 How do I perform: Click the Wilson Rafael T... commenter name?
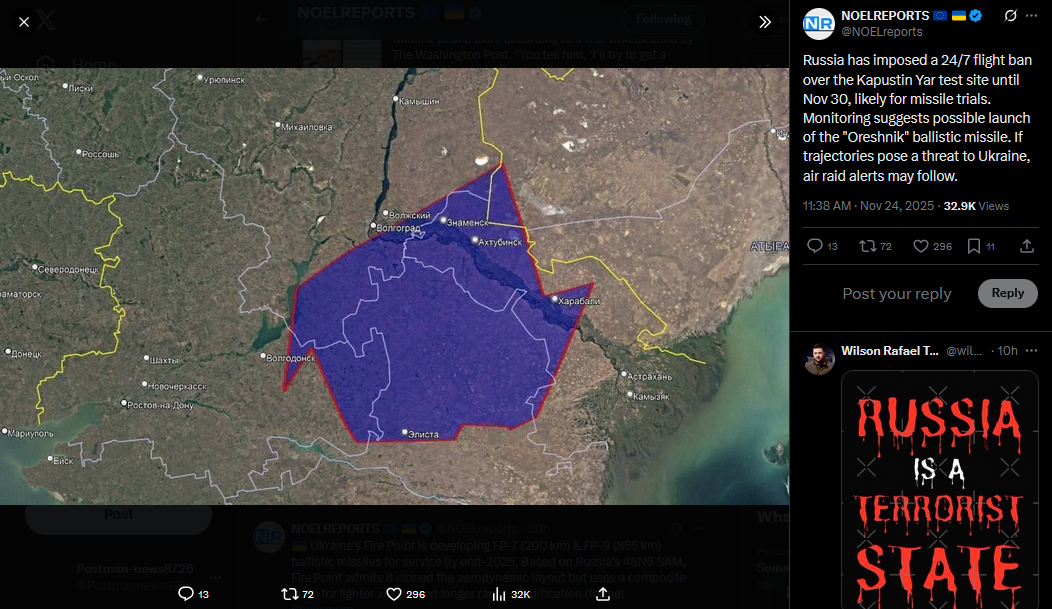point(890,351)
